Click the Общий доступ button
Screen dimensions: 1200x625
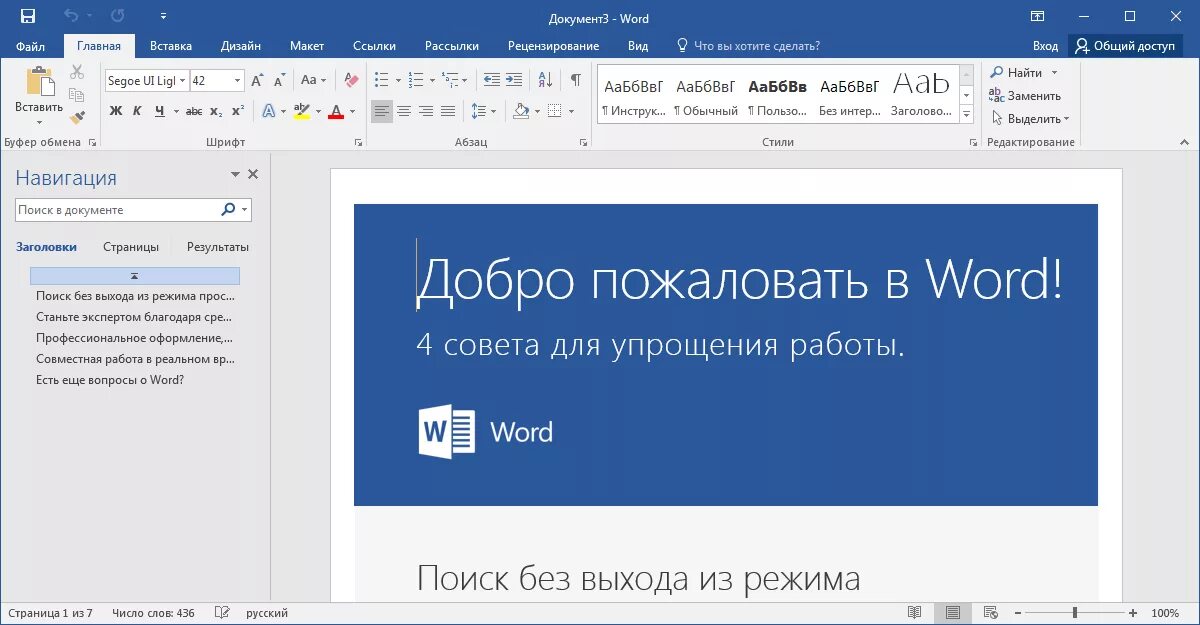(x=1125, y=45)
